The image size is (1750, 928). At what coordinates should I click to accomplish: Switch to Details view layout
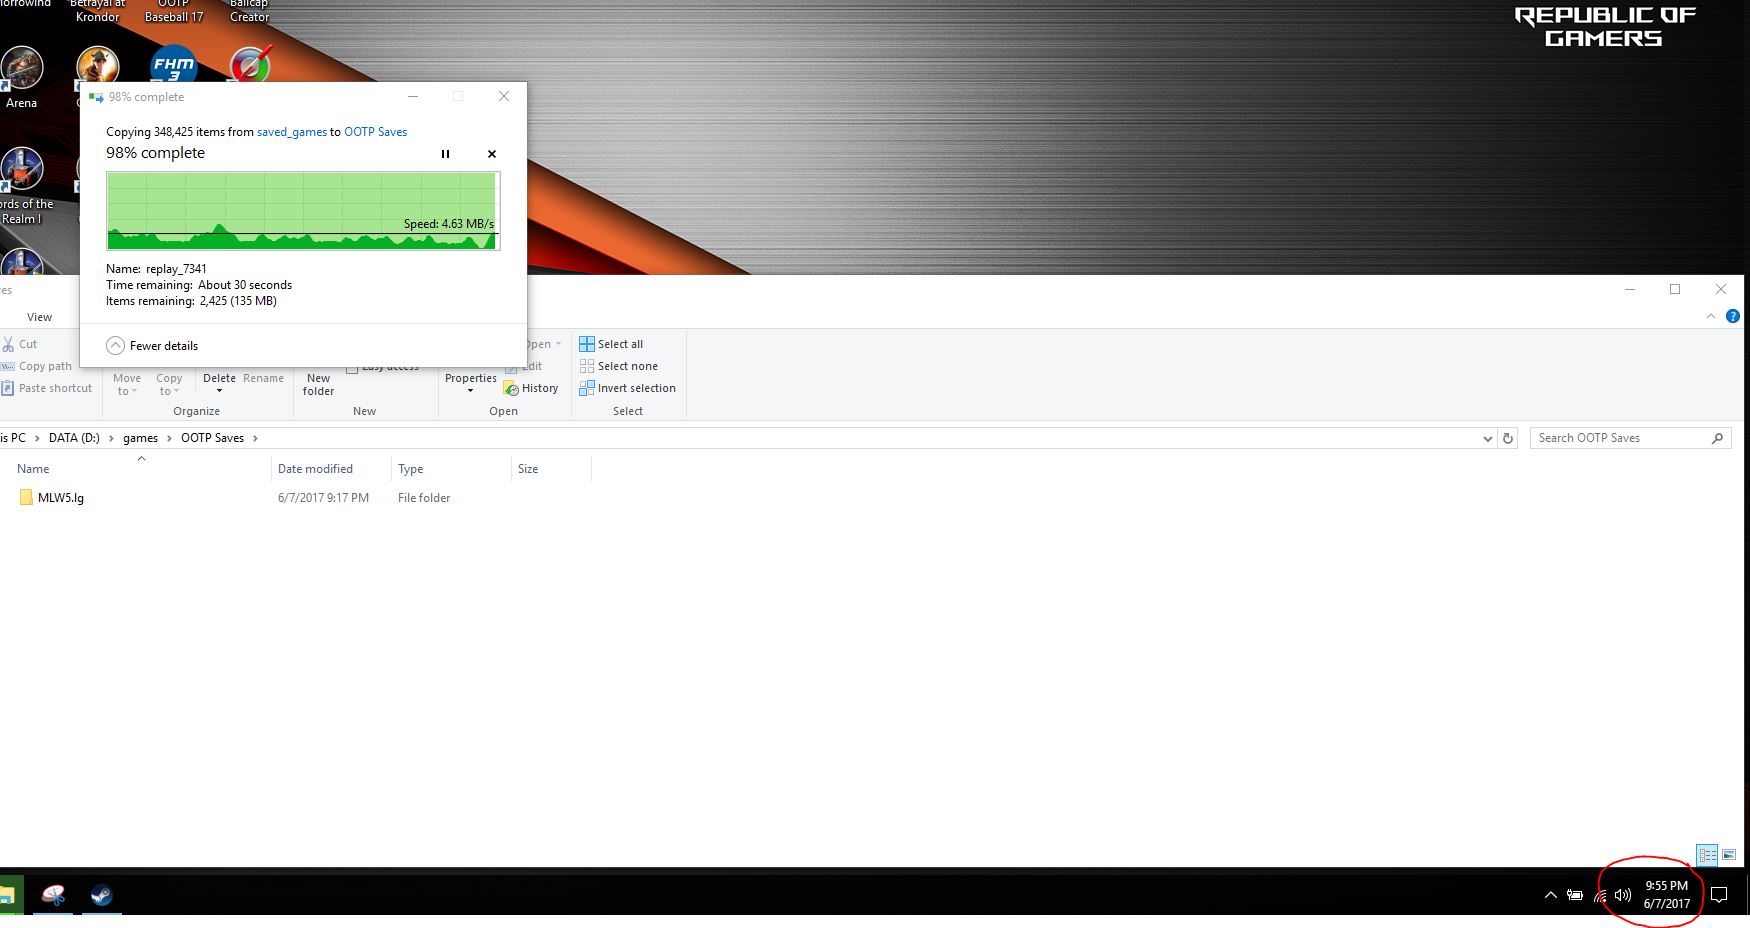click(x=1707, y=855)
